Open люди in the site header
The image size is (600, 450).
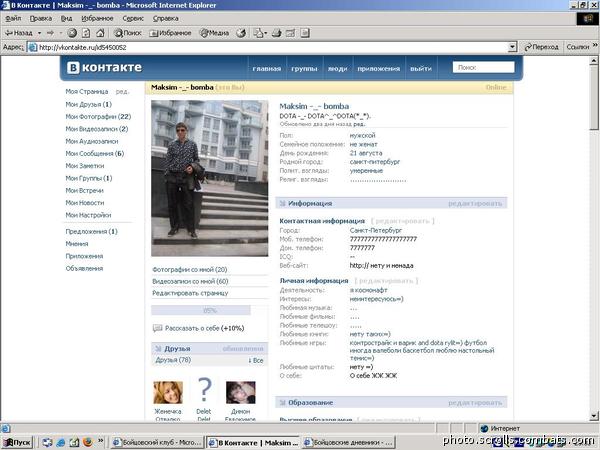pyautogui.click(x=337, y=69)
